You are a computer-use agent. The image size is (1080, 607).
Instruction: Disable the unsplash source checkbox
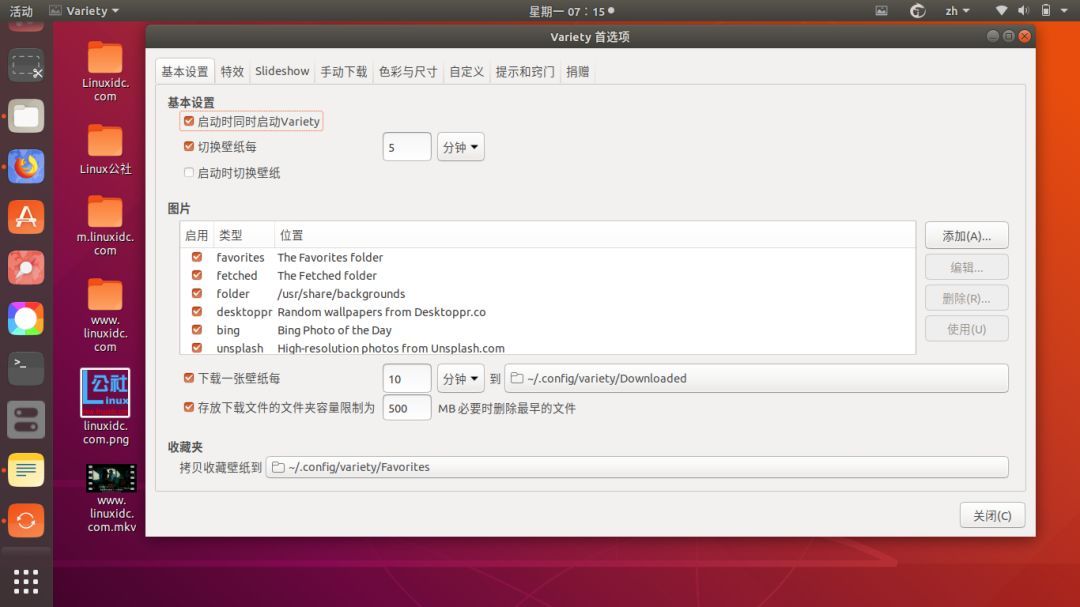197,348
